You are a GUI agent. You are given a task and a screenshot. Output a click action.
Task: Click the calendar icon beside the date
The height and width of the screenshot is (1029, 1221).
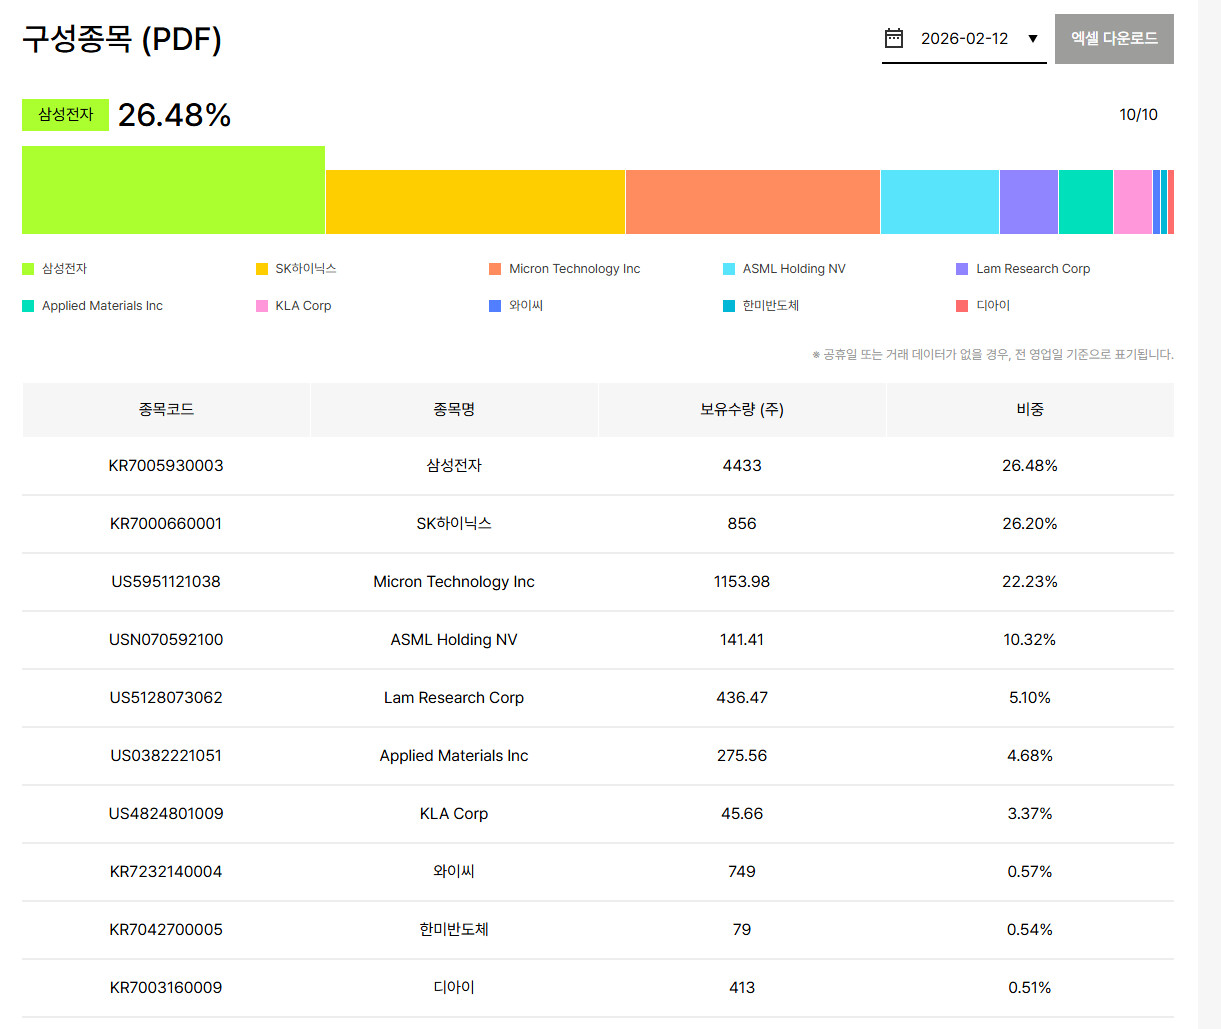point(894,39)
